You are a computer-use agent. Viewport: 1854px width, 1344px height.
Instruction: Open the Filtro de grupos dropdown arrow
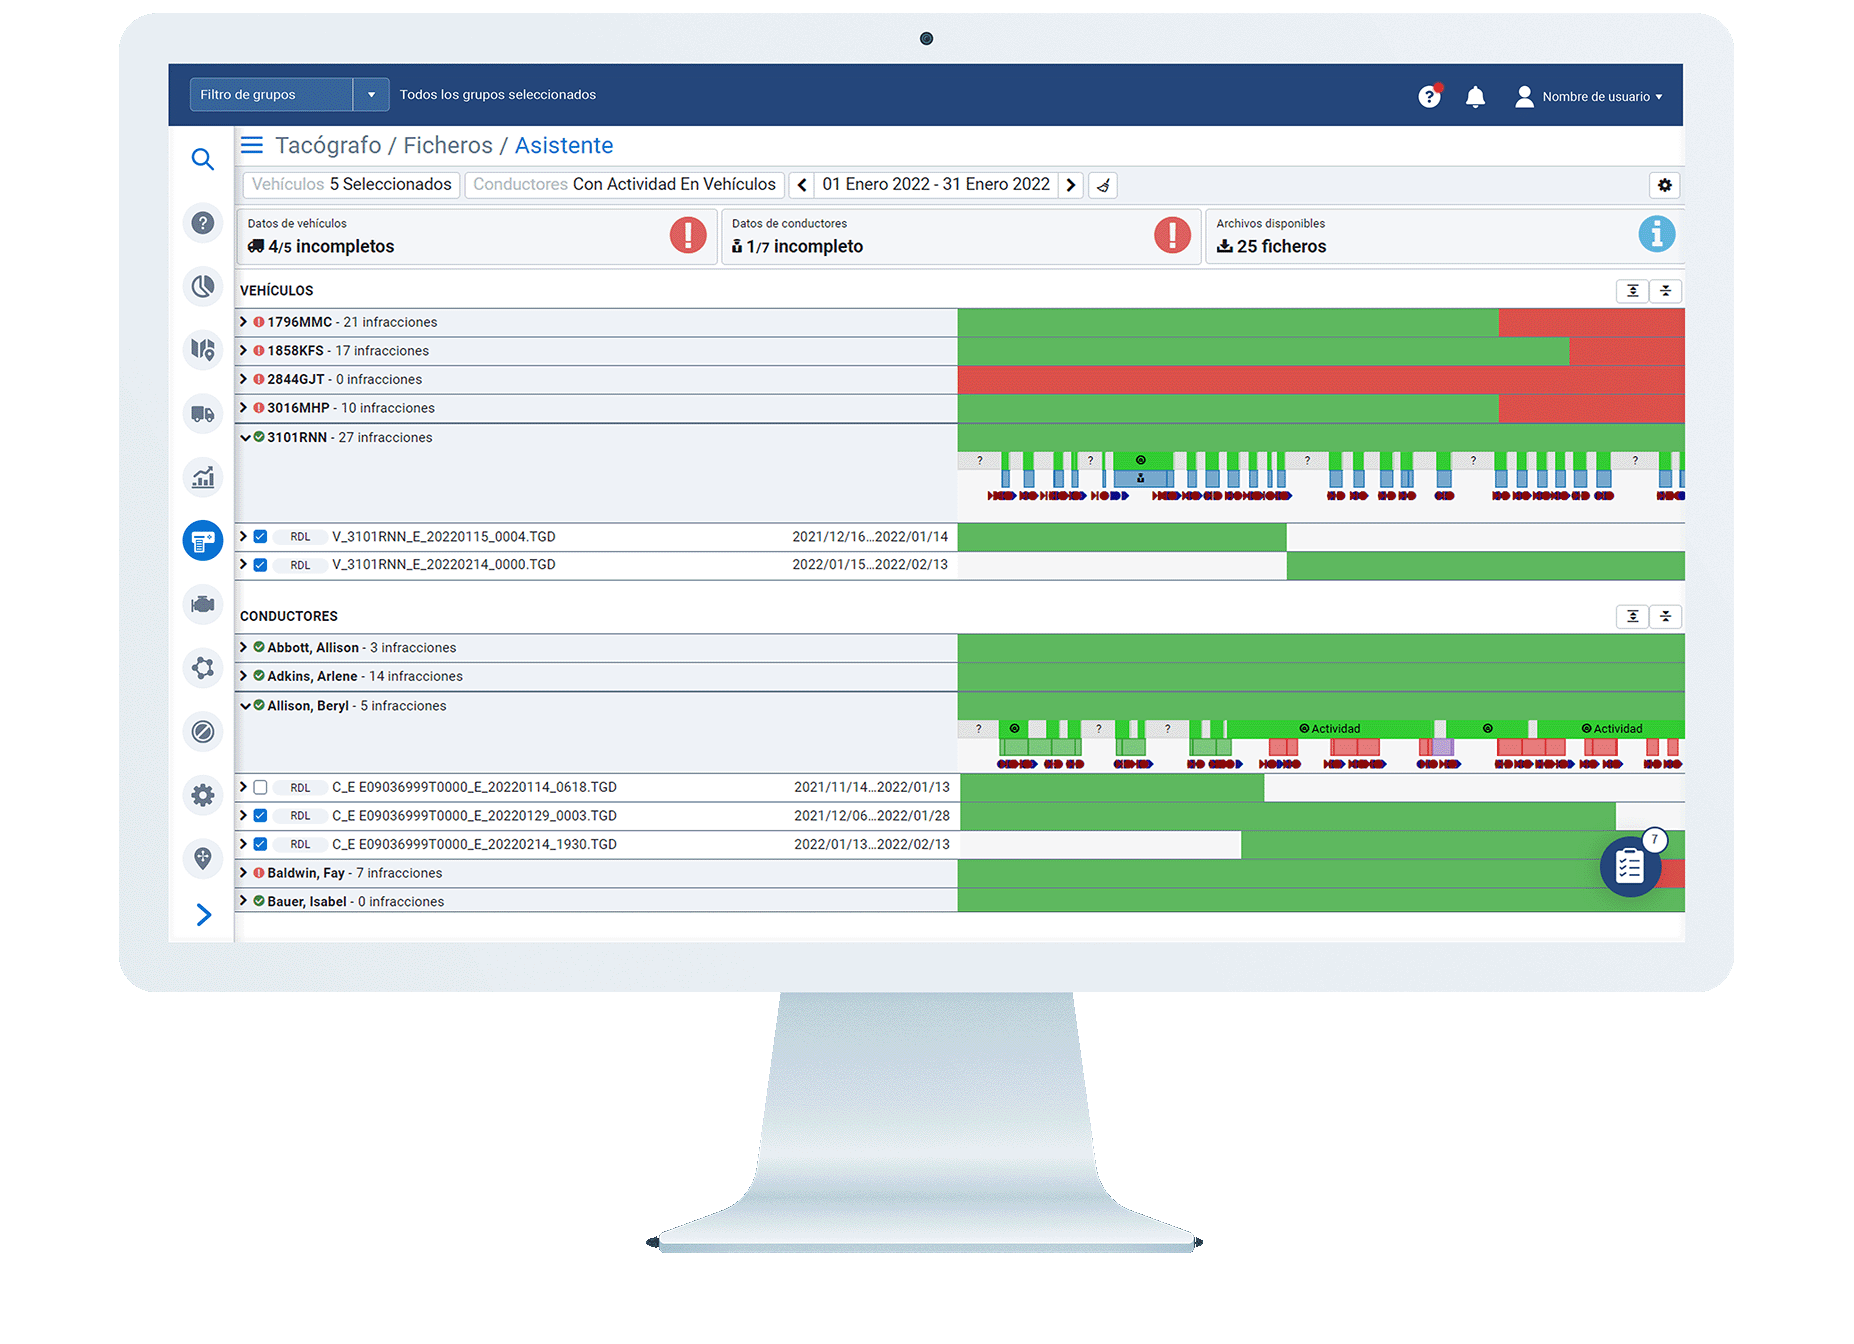pos(371,95)
